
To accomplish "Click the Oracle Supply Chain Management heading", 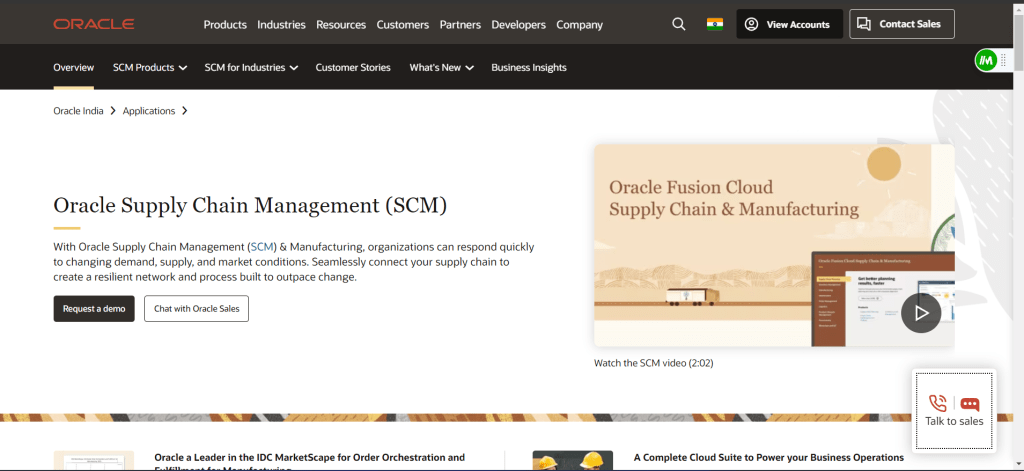I will tap(250, 205).
